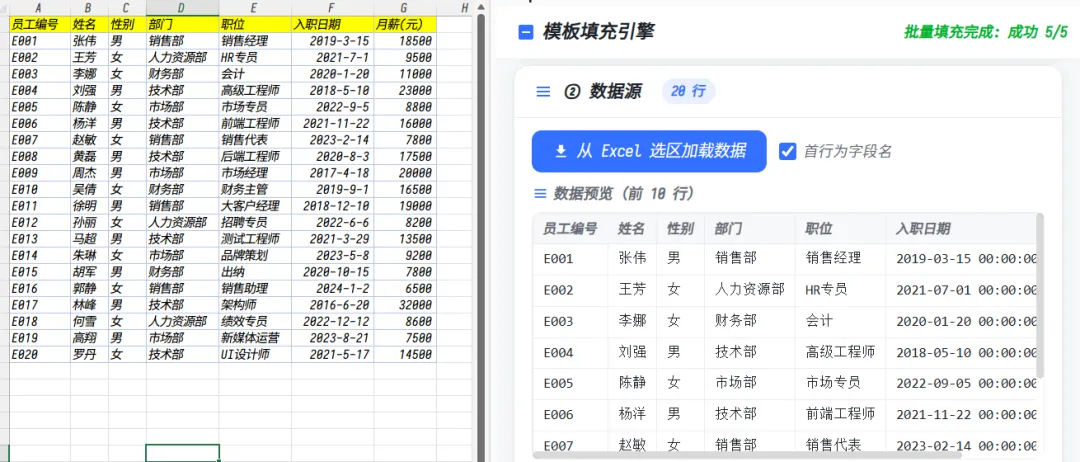Select column D header in spreadsheet

pyautogui.click(x=182, y=8)
